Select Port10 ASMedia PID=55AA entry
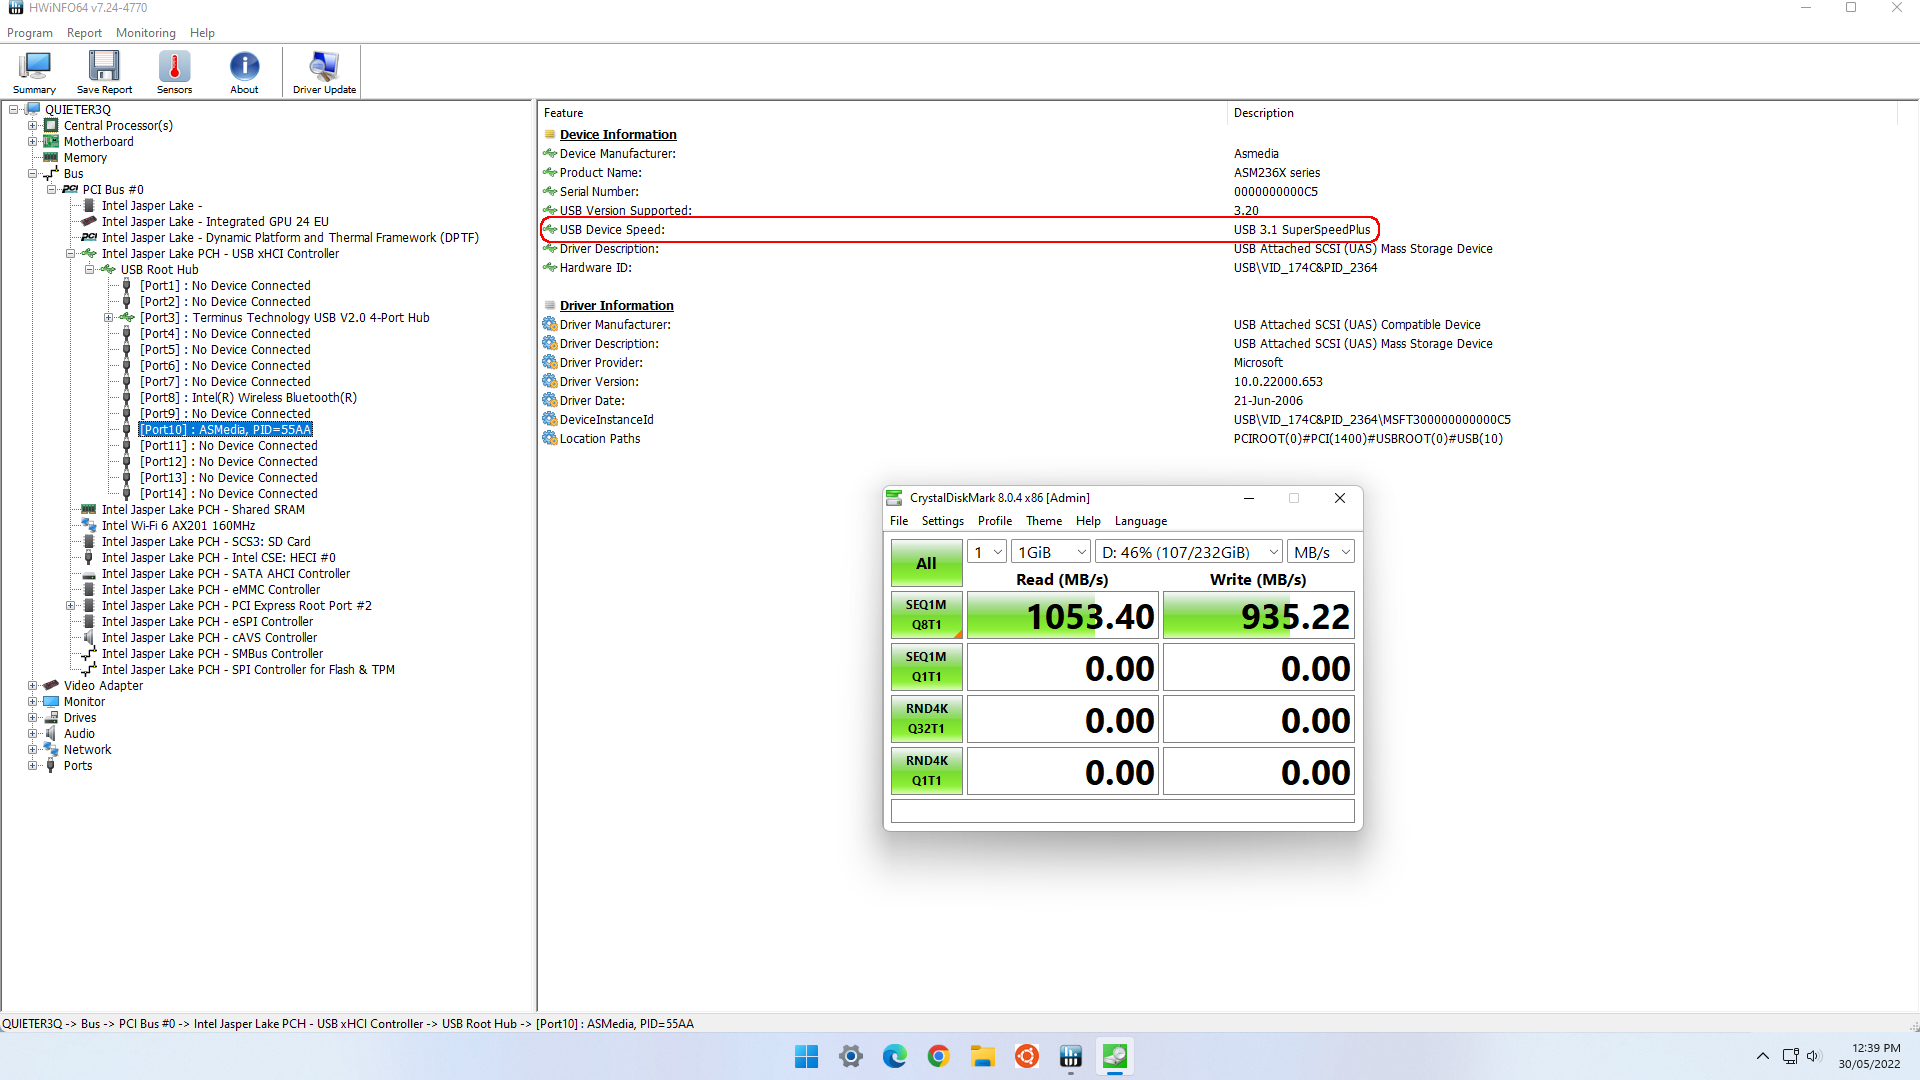The width and height of the screenshot is (1920, 1080). (x=225, y=430)
